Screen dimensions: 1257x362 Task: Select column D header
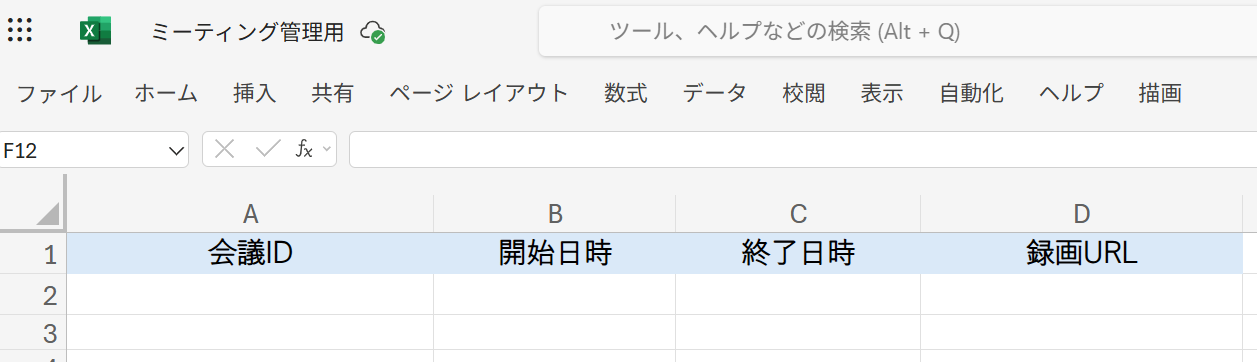tap(1081, 213)
